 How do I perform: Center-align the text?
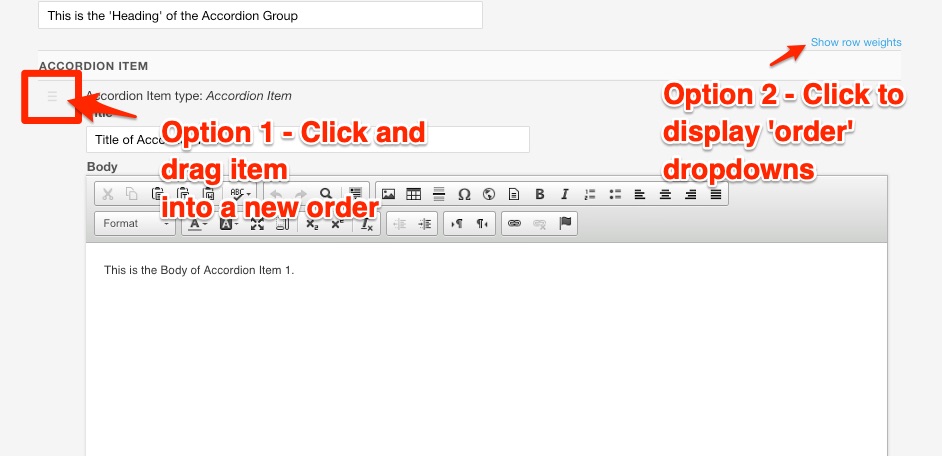[665, 194]
